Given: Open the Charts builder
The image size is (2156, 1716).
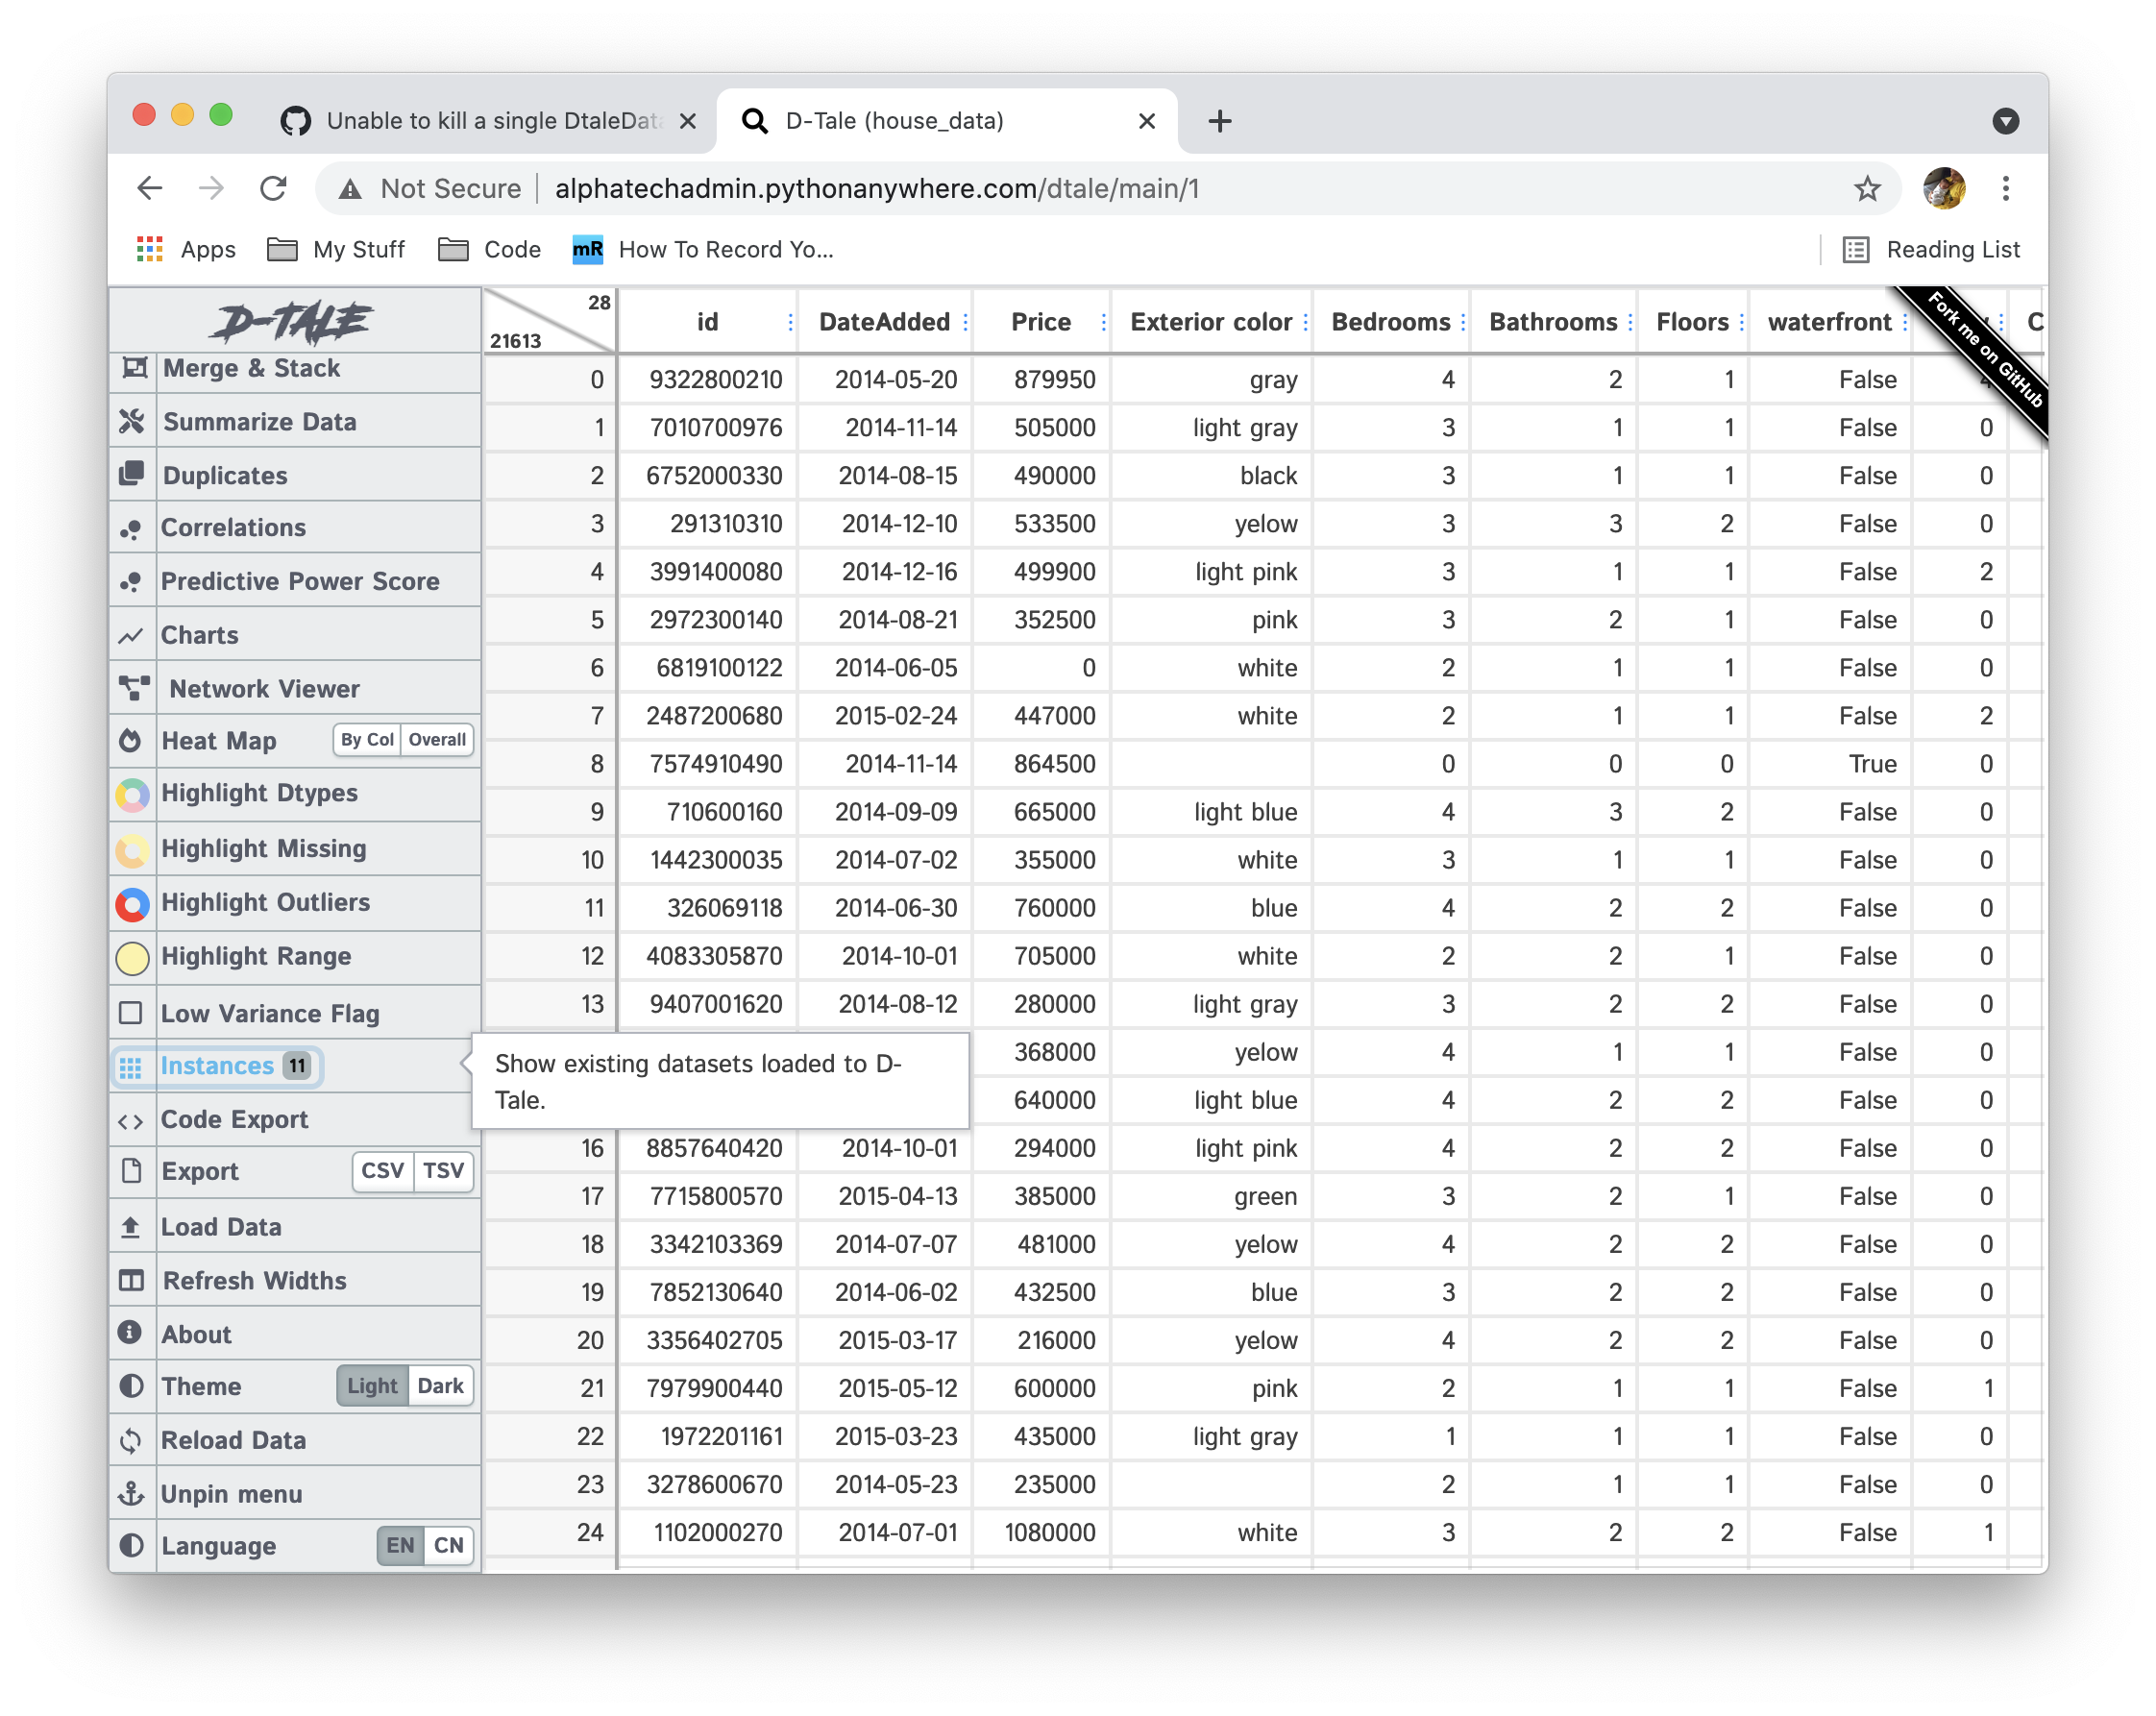Looking at the screenshot, I should click(199, 634).
